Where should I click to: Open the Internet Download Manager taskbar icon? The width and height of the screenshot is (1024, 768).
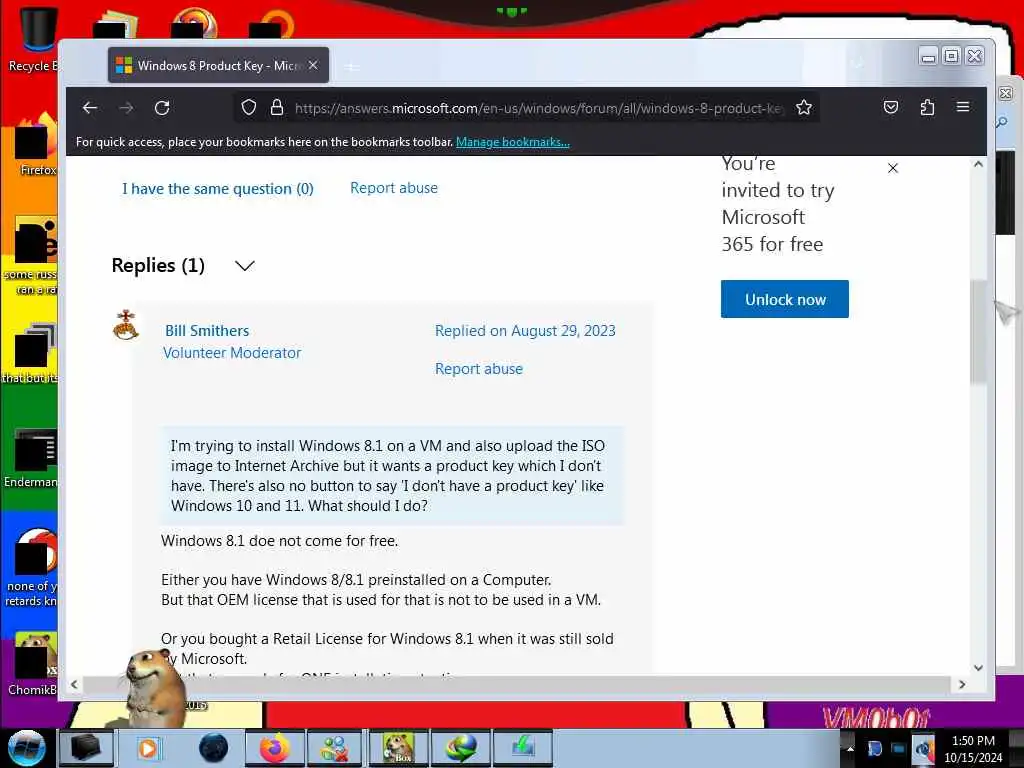pyautogui.click(x=460, y=748)
